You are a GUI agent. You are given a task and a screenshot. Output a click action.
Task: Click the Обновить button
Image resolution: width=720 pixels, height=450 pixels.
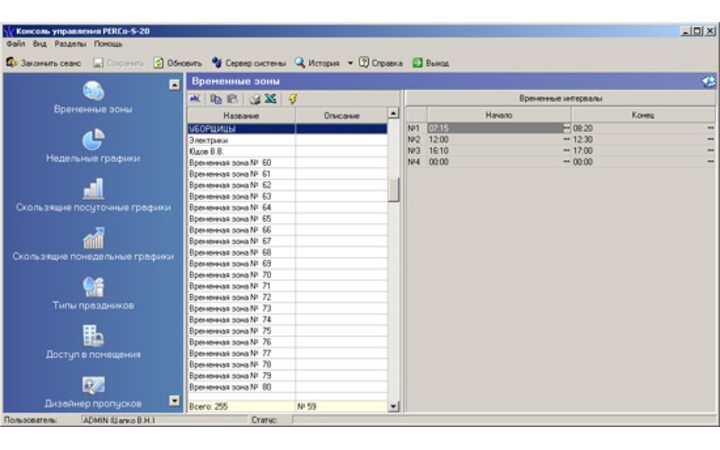[178, 63]
